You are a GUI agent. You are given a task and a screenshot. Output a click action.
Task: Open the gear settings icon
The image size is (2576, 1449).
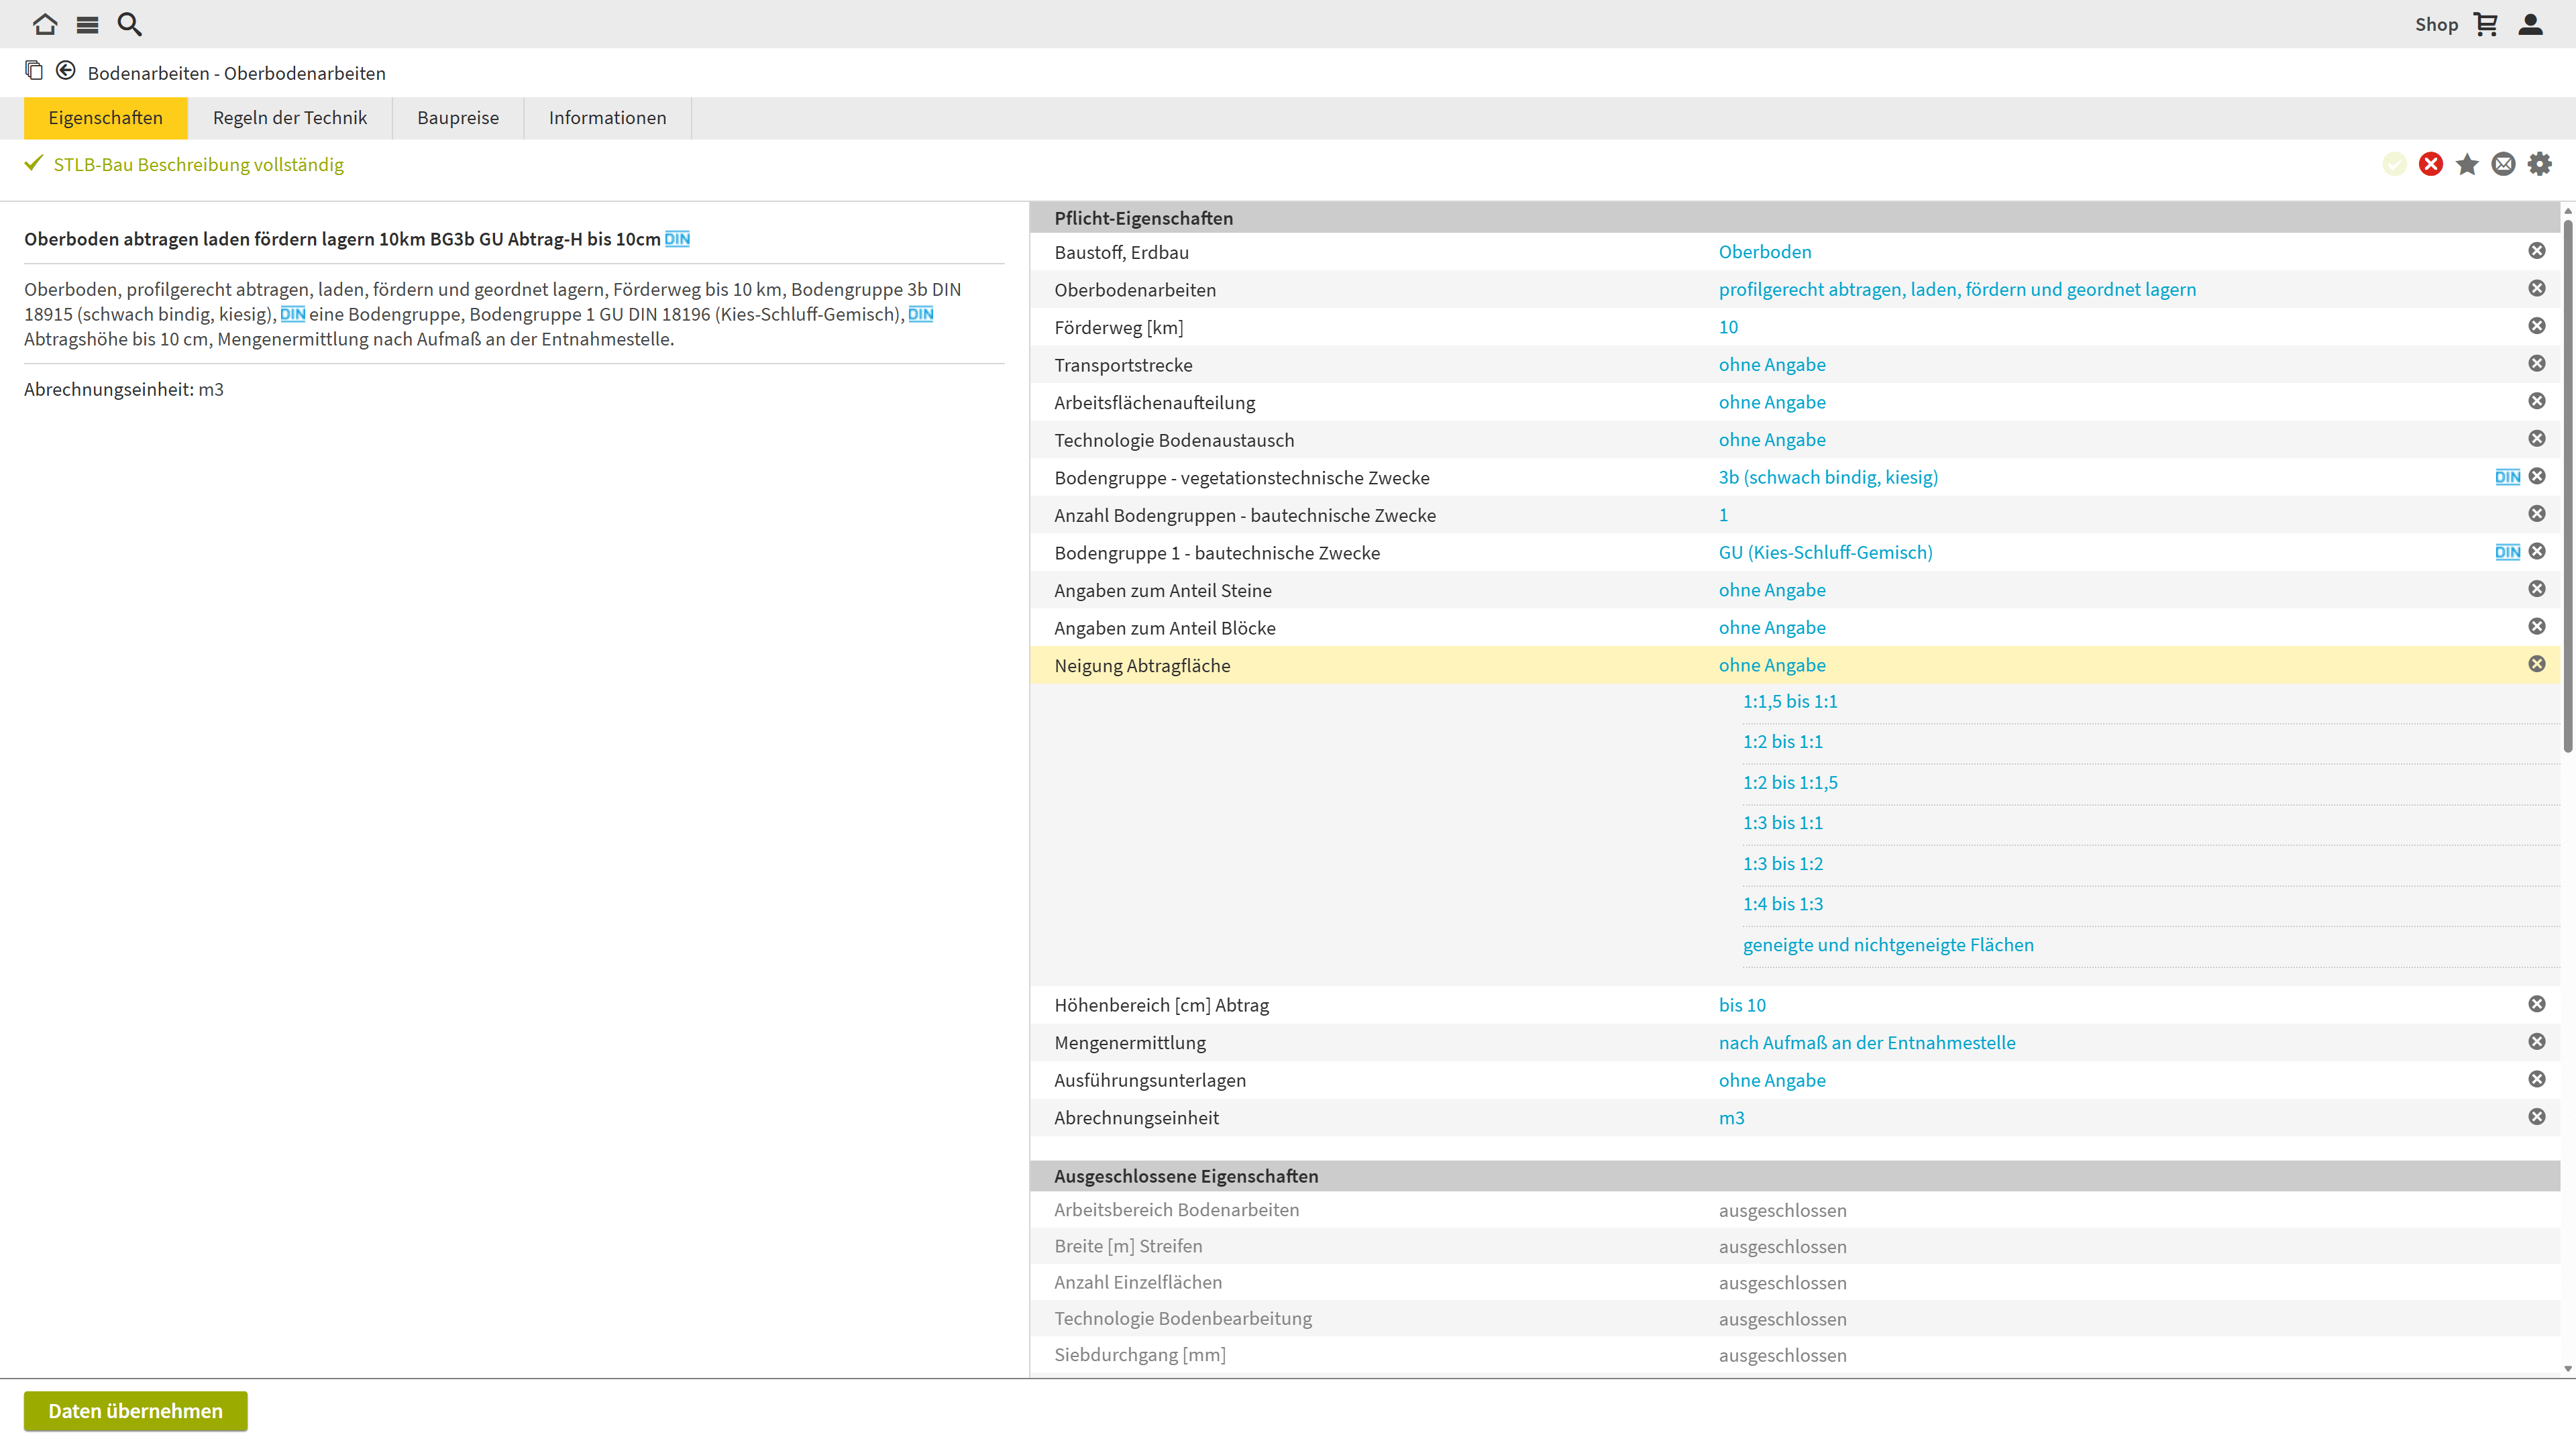[2540, 164]
